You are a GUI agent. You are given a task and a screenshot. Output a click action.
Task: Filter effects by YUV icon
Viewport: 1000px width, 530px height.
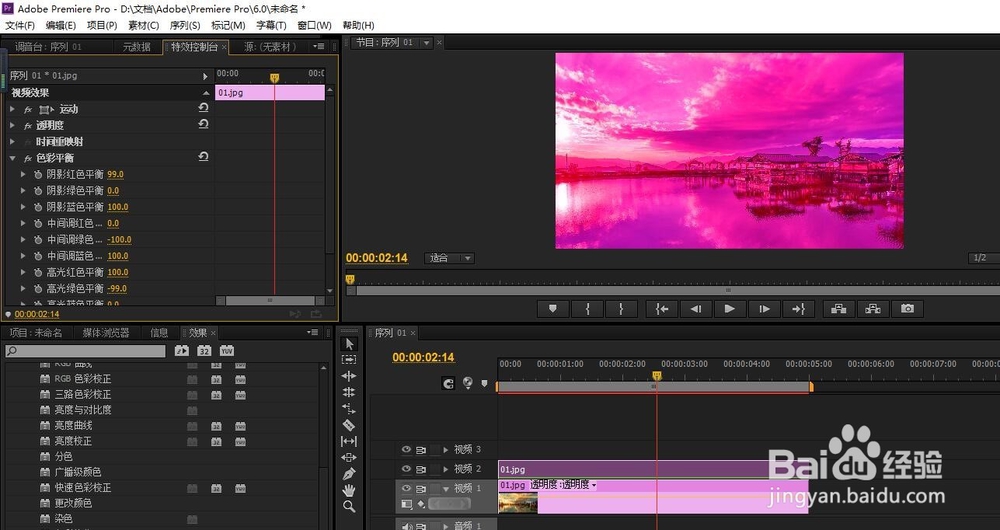pyautogui.click(x=227, y=350)
